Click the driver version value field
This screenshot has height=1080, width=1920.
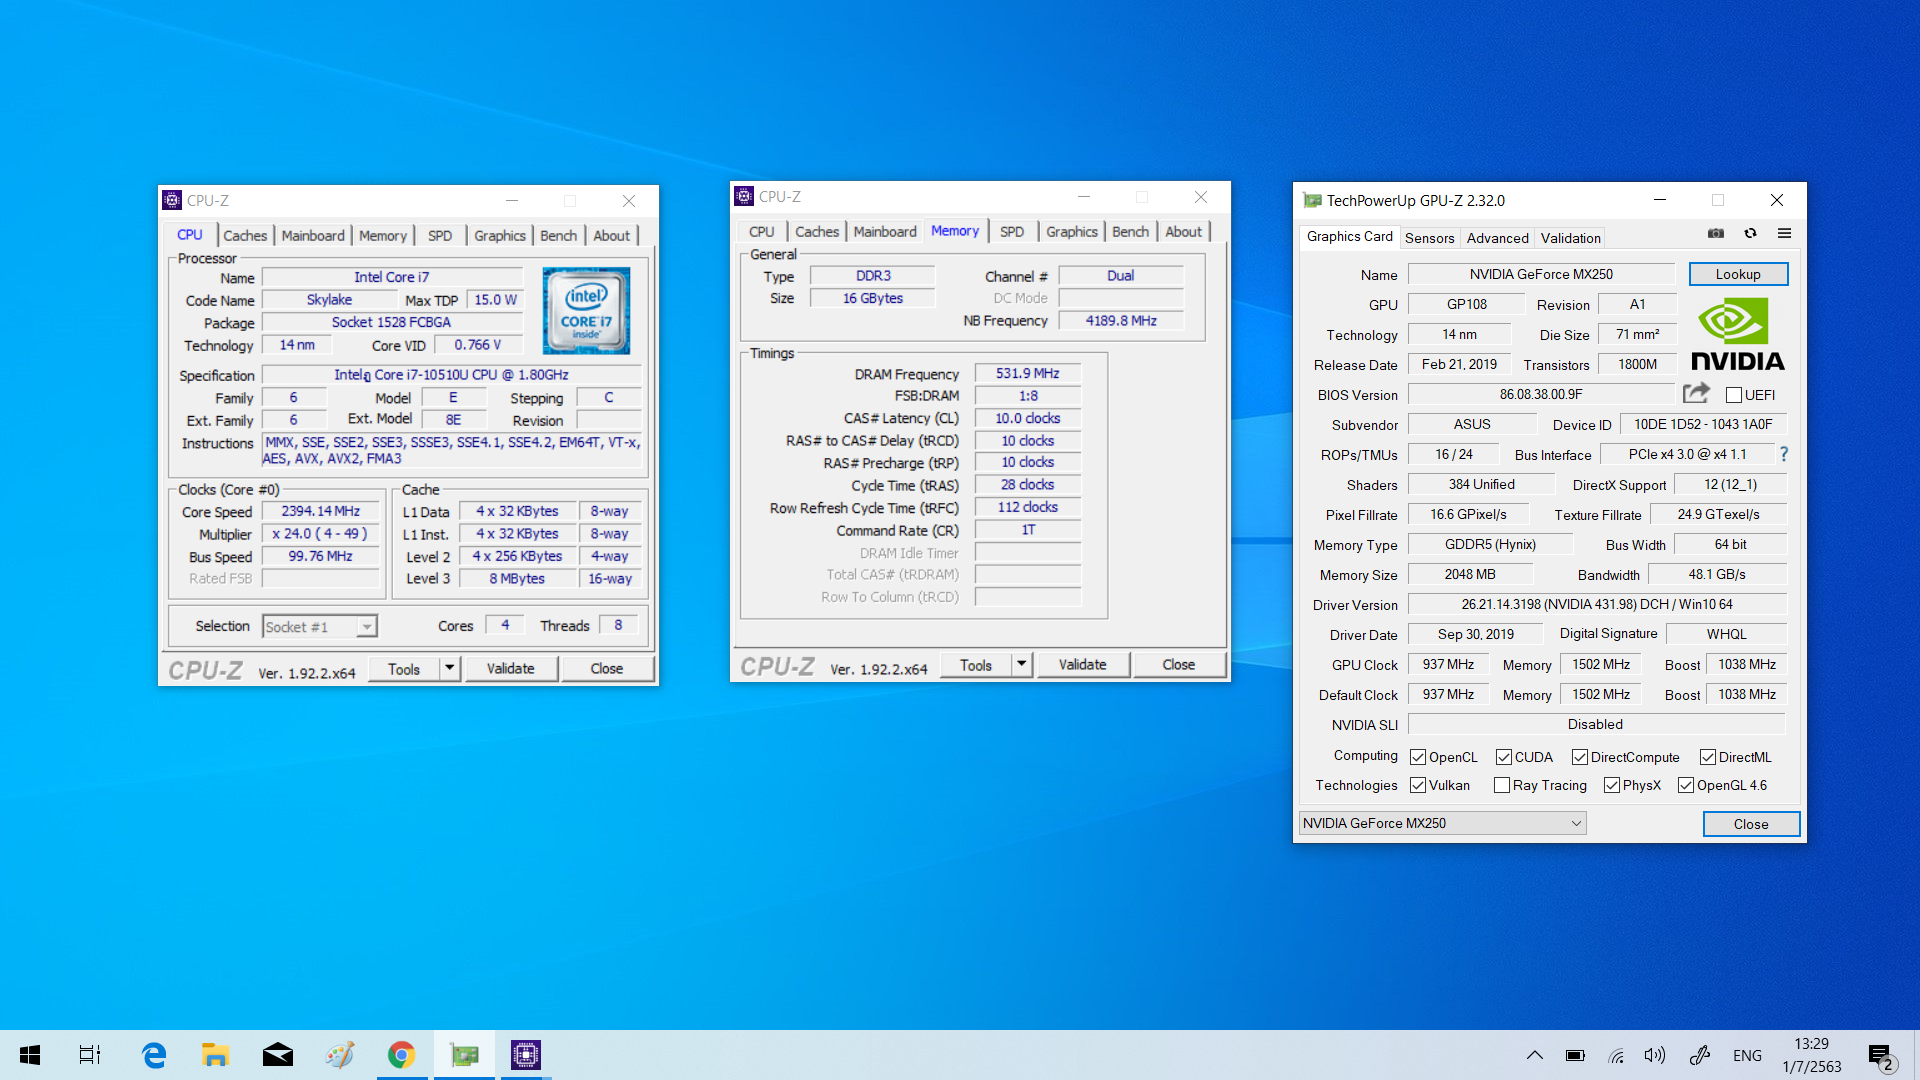1596,604
